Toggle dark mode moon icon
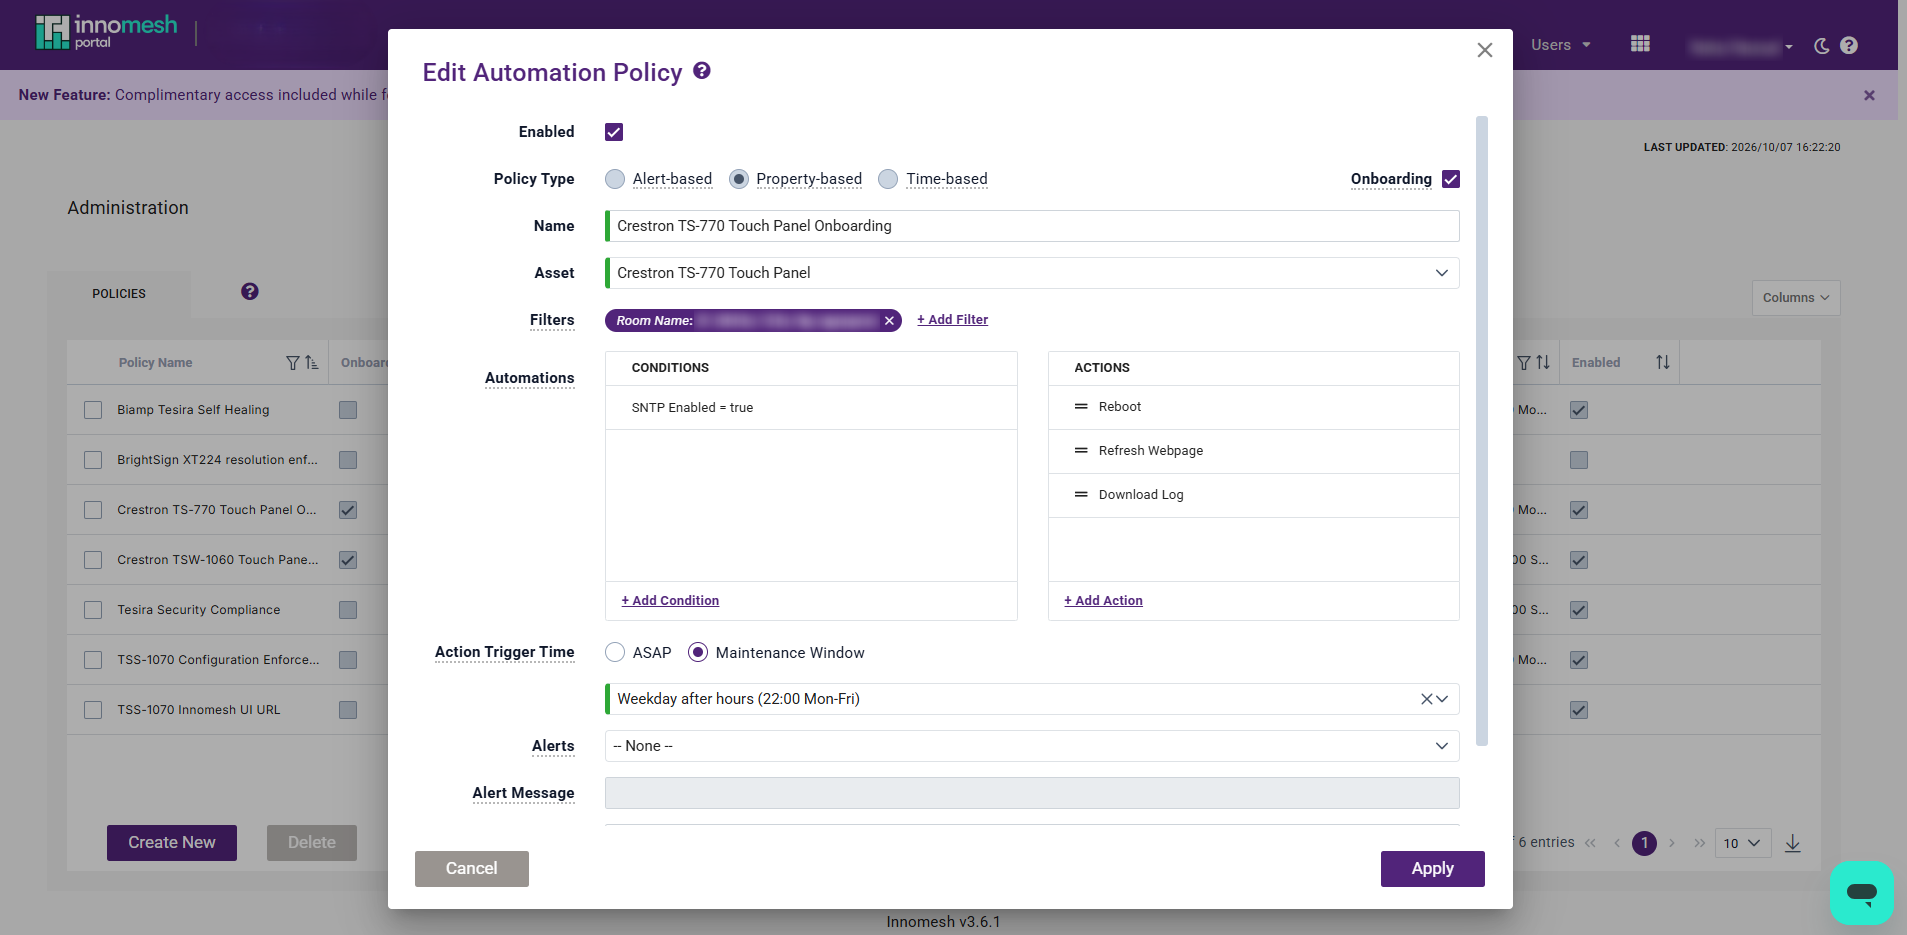 1821,45
